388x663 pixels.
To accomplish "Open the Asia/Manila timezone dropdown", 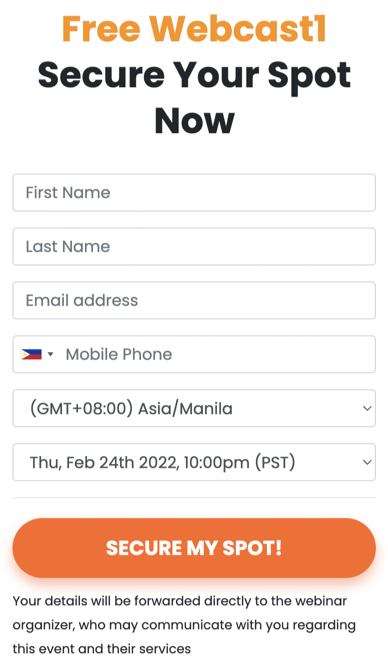I will click(194, 408).
